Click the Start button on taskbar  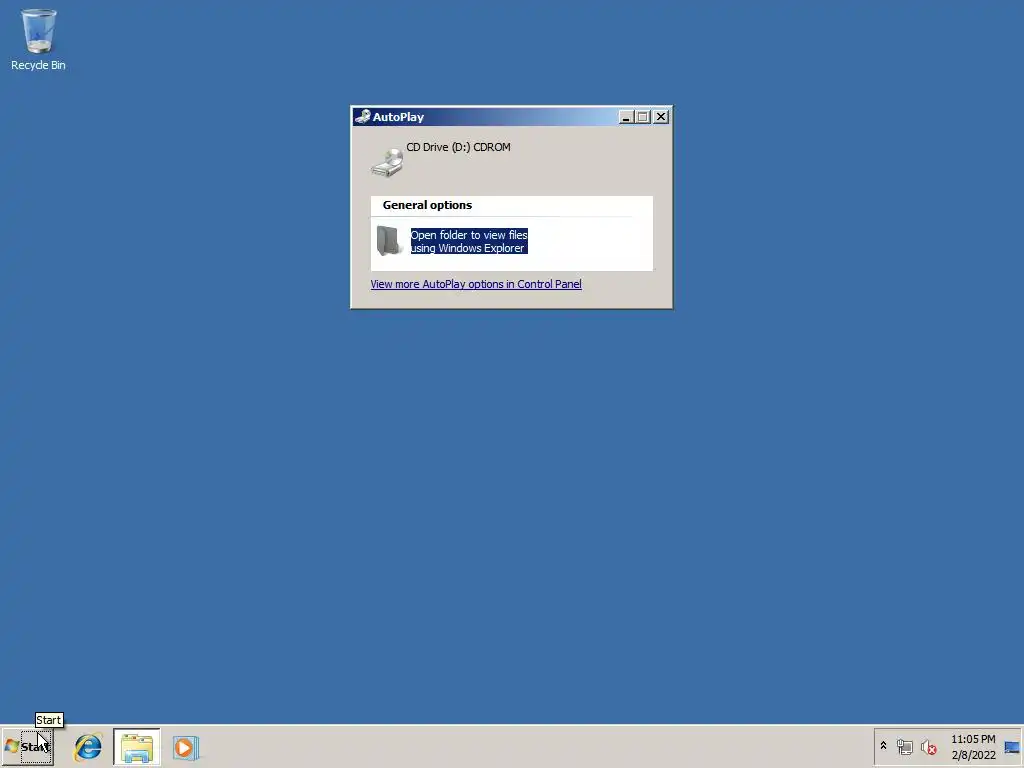[x=27, y=746]
